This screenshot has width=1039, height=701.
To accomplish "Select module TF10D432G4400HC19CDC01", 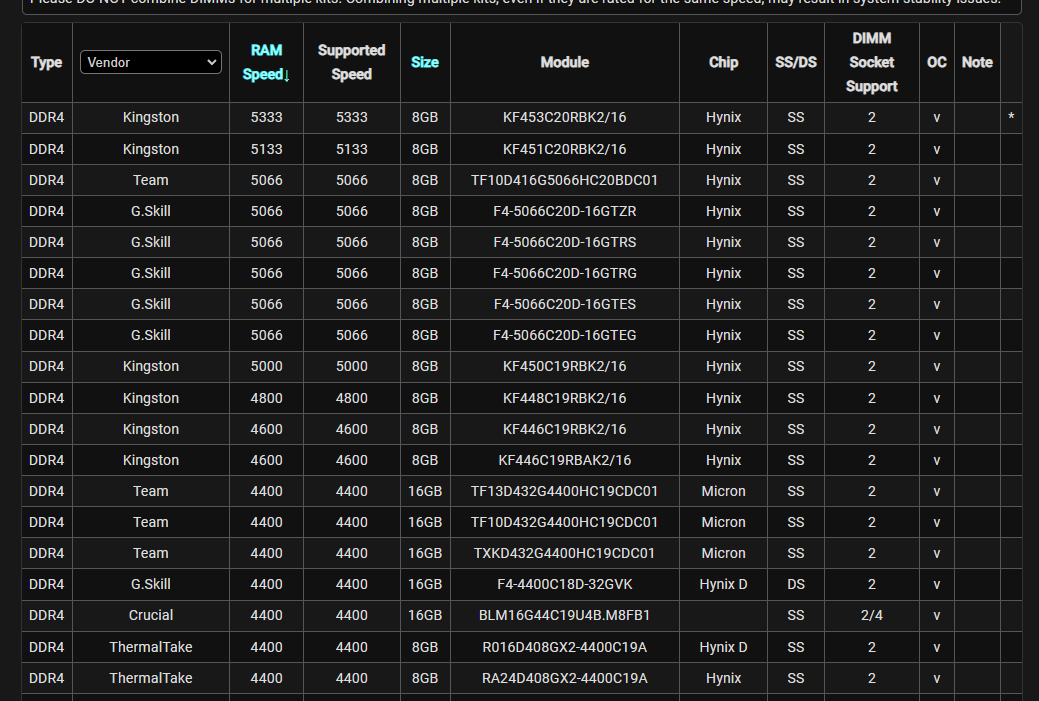I will pyautogui.click(x=565, y=522).
